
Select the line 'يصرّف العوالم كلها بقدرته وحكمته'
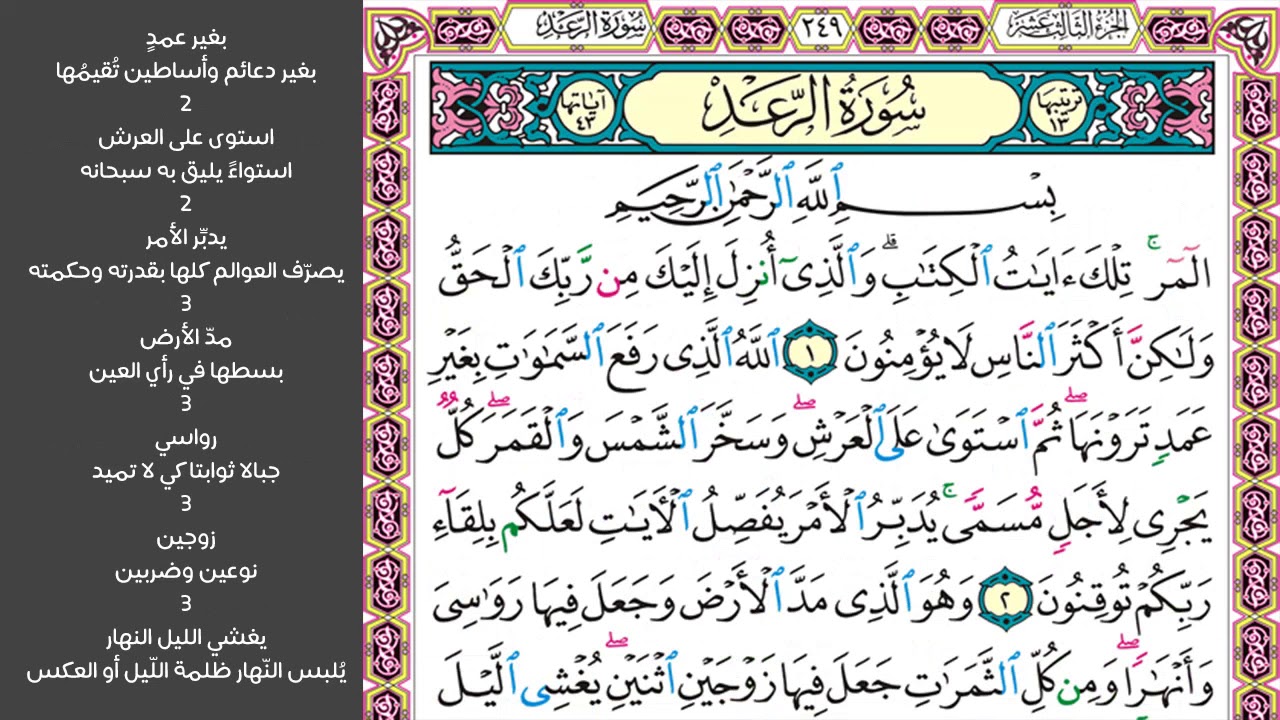point(186,271)
